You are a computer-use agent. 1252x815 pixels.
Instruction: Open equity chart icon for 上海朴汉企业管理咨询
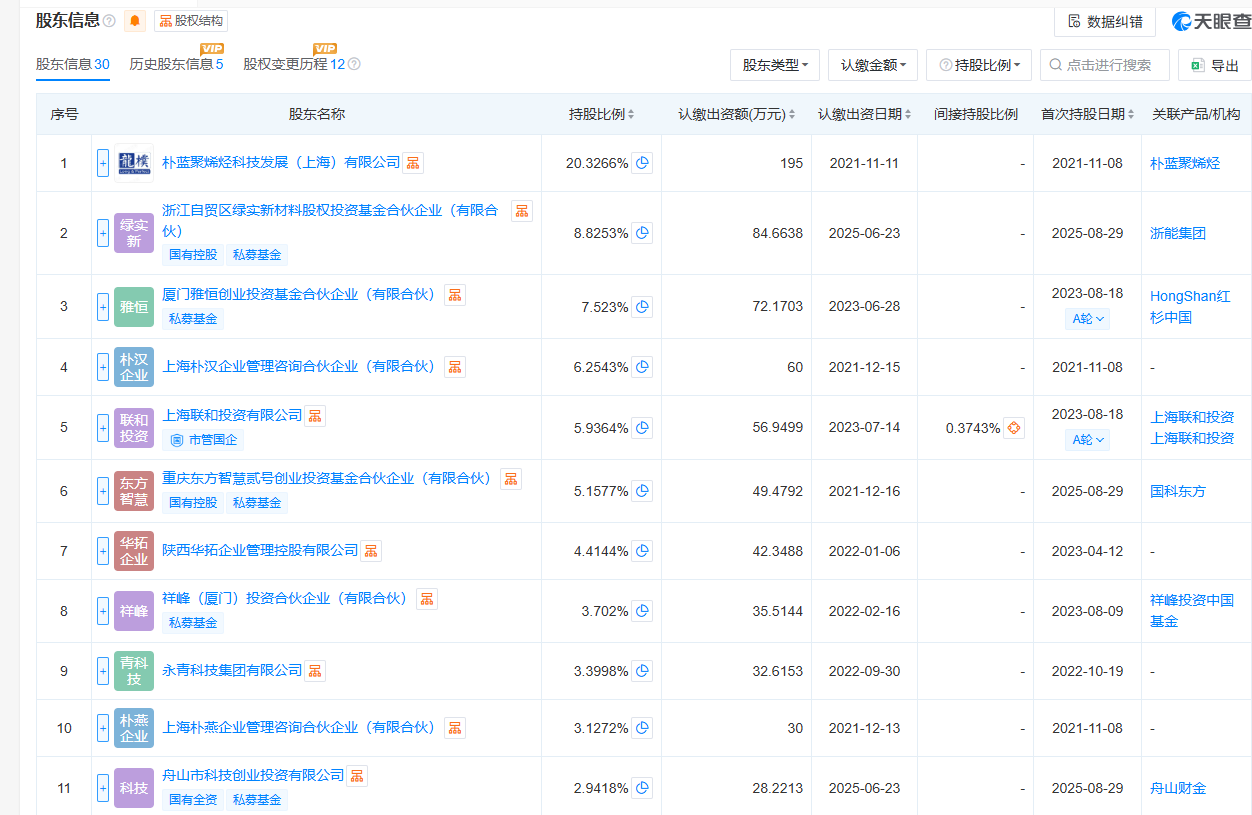(x=455, y=367)
